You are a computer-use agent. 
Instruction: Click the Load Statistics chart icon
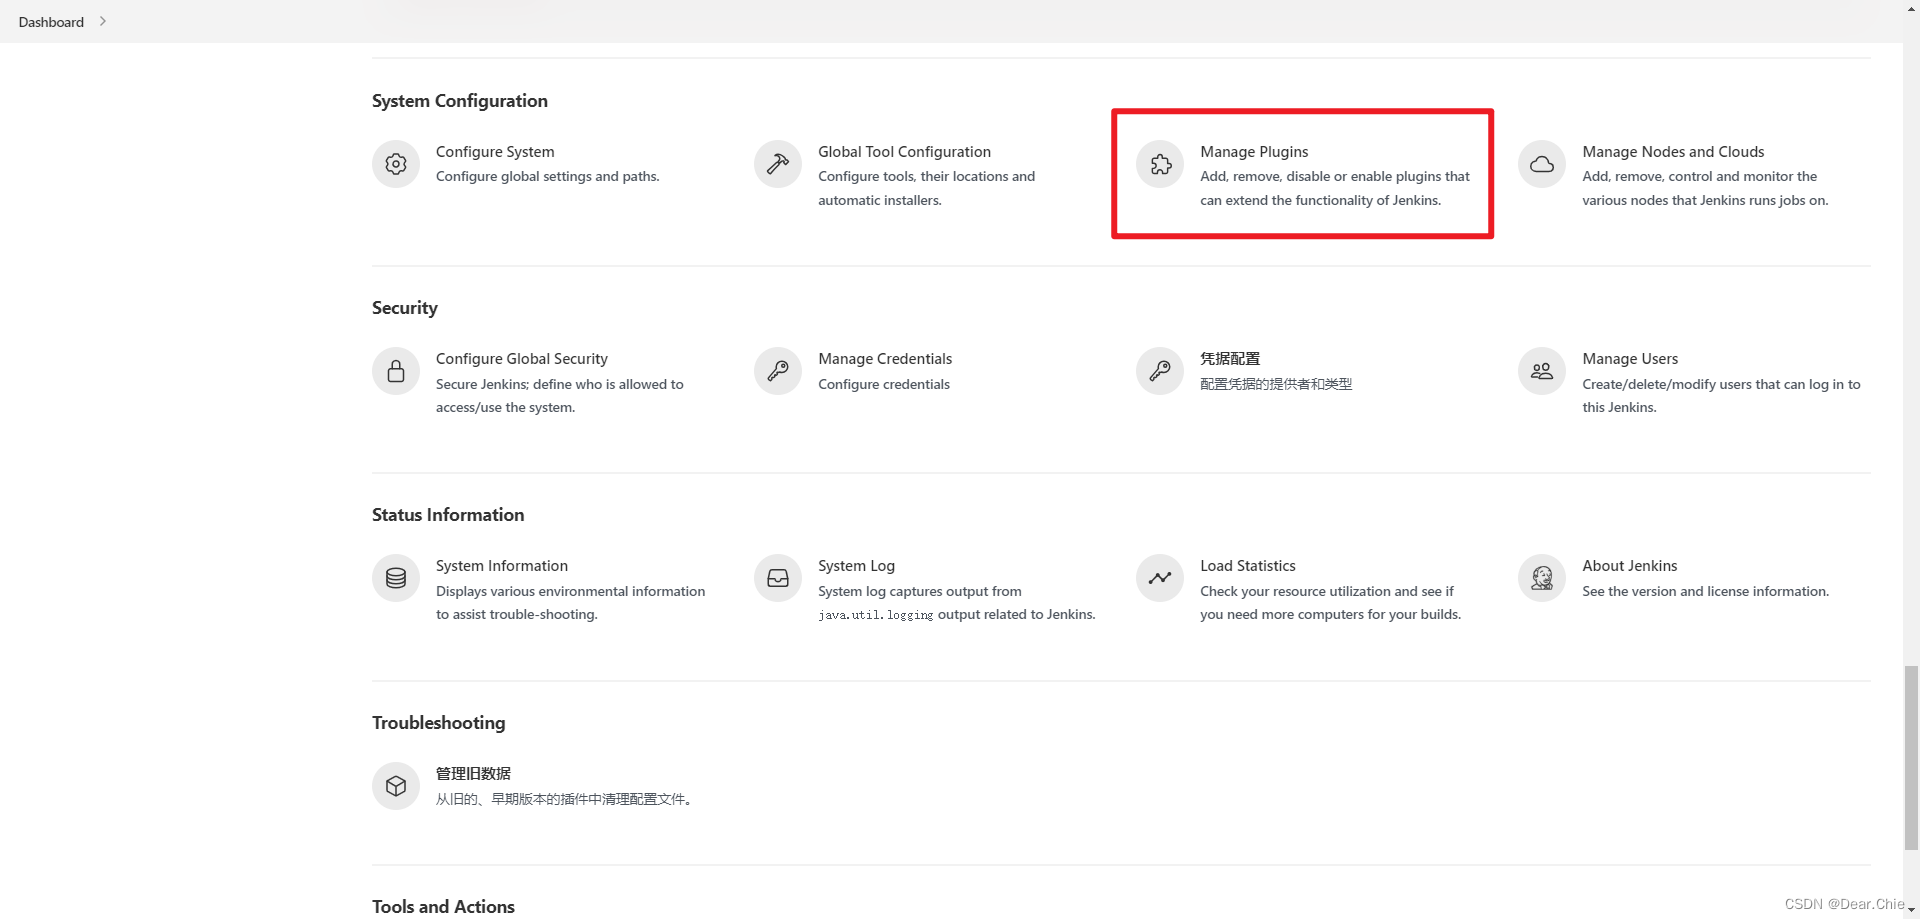point(1160,578)
